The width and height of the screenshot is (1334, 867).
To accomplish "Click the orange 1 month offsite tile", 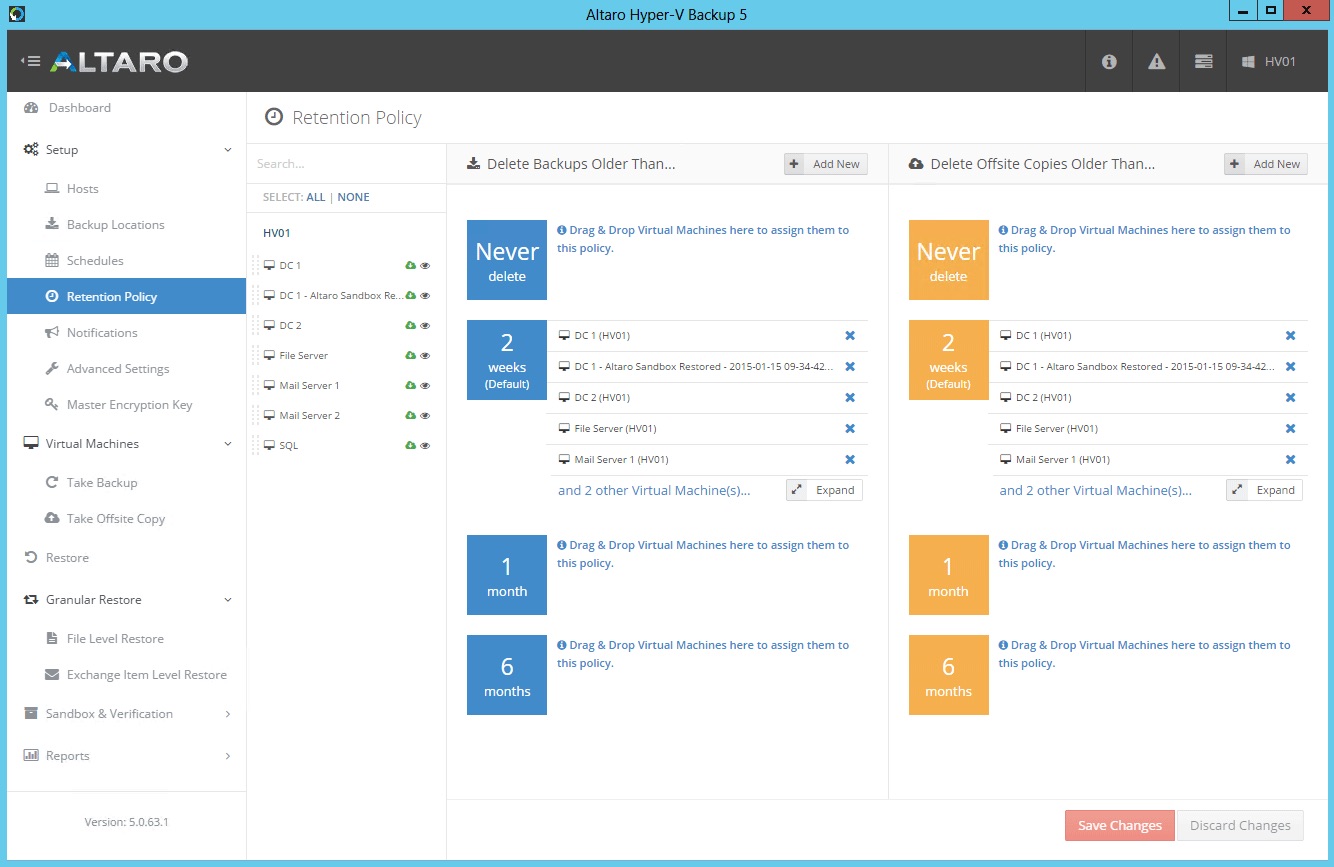I will (948, 575).
